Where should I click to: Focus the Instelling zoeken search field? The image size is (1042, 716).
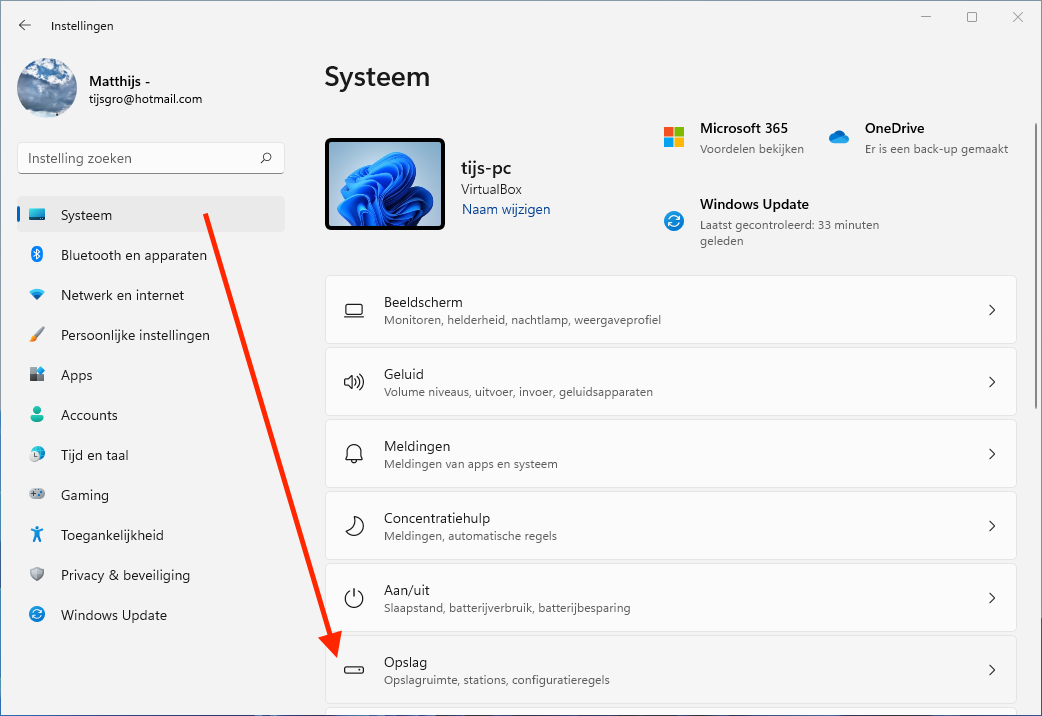140,158
